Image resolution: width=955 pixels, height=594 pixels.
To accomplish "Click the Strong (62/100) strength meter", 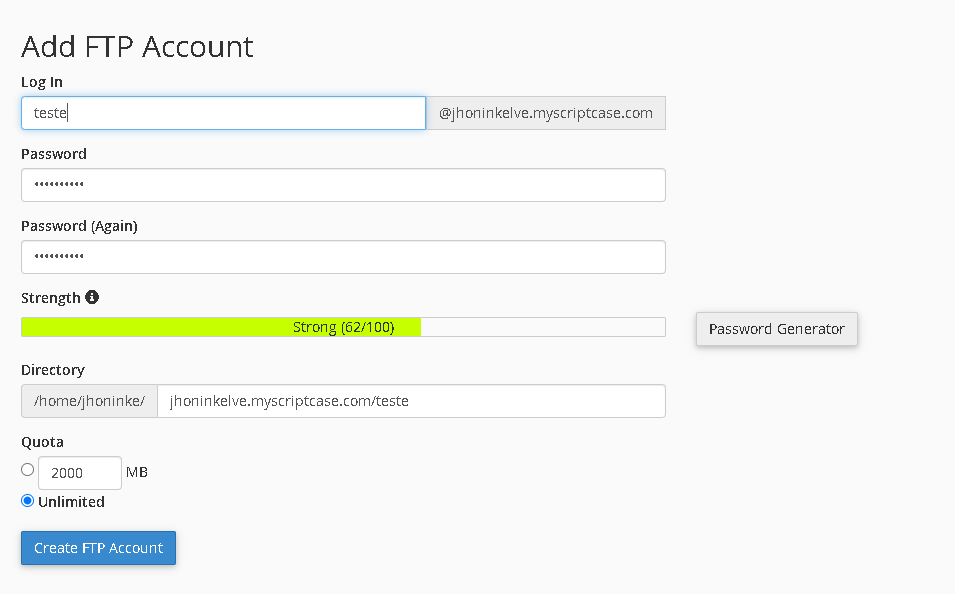I will [344, 327].
